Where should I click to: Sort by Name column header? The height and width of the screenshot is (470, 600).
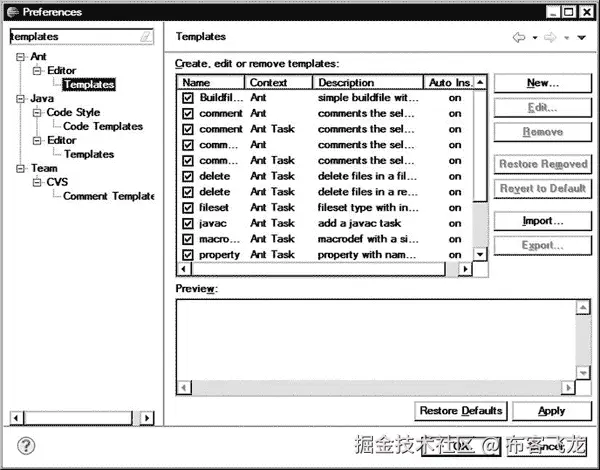click(211, 83)
